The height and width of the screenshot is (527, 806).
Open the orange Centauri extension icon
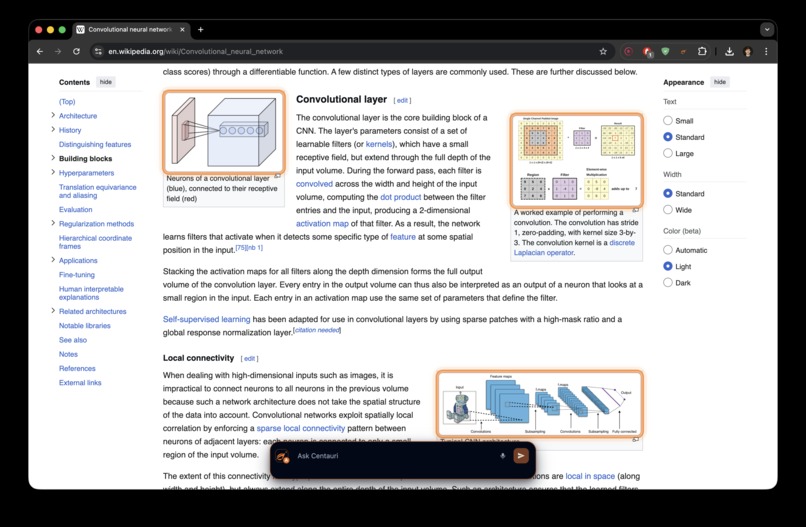pyautogui.click(x=683, y=51)
